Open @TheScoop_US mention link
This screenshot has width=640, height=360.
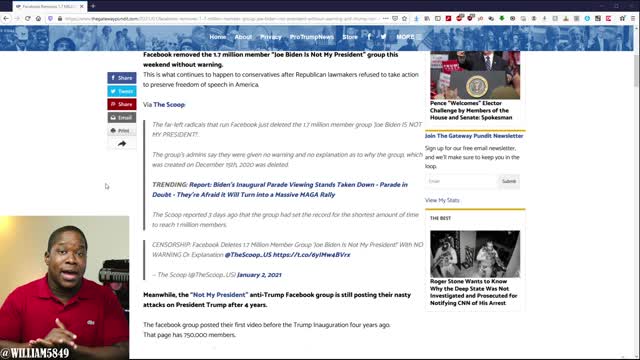248,255
